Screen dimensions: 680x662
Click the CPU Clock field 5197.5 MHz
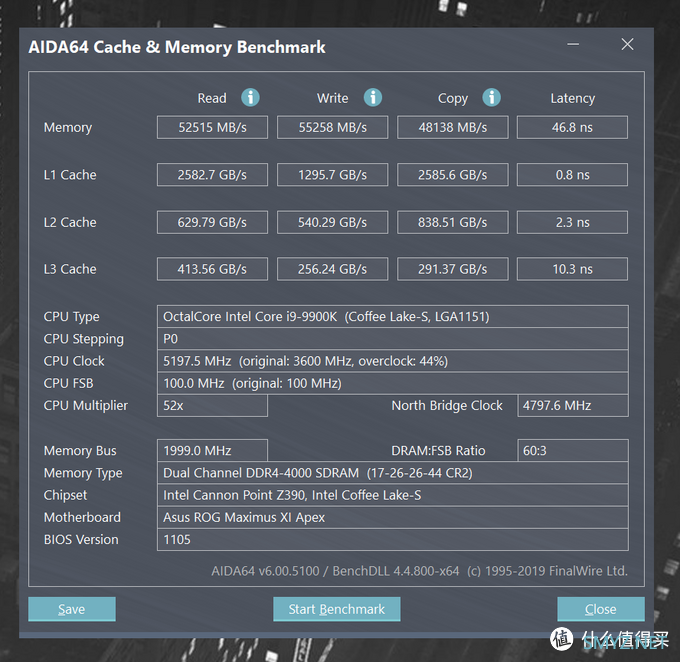pos(393,361)
